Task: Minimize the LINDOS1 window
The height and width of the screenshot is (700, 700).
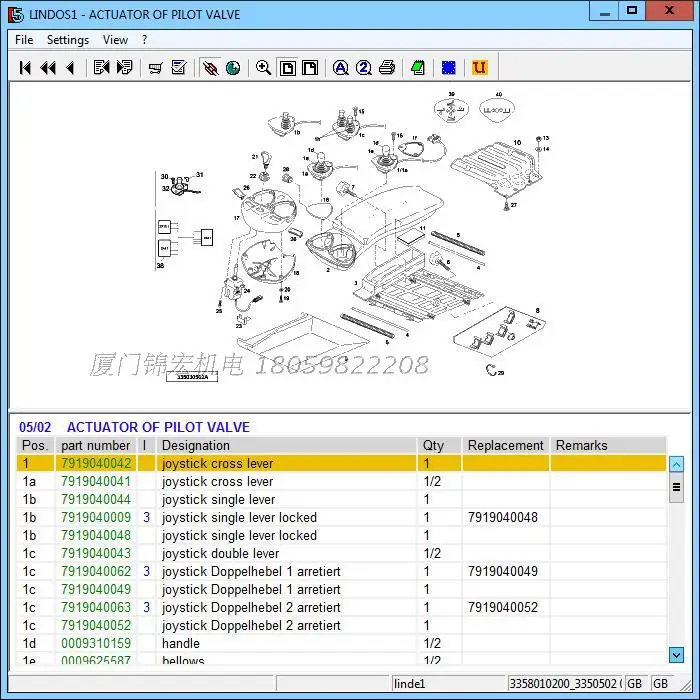Action: 604,12
